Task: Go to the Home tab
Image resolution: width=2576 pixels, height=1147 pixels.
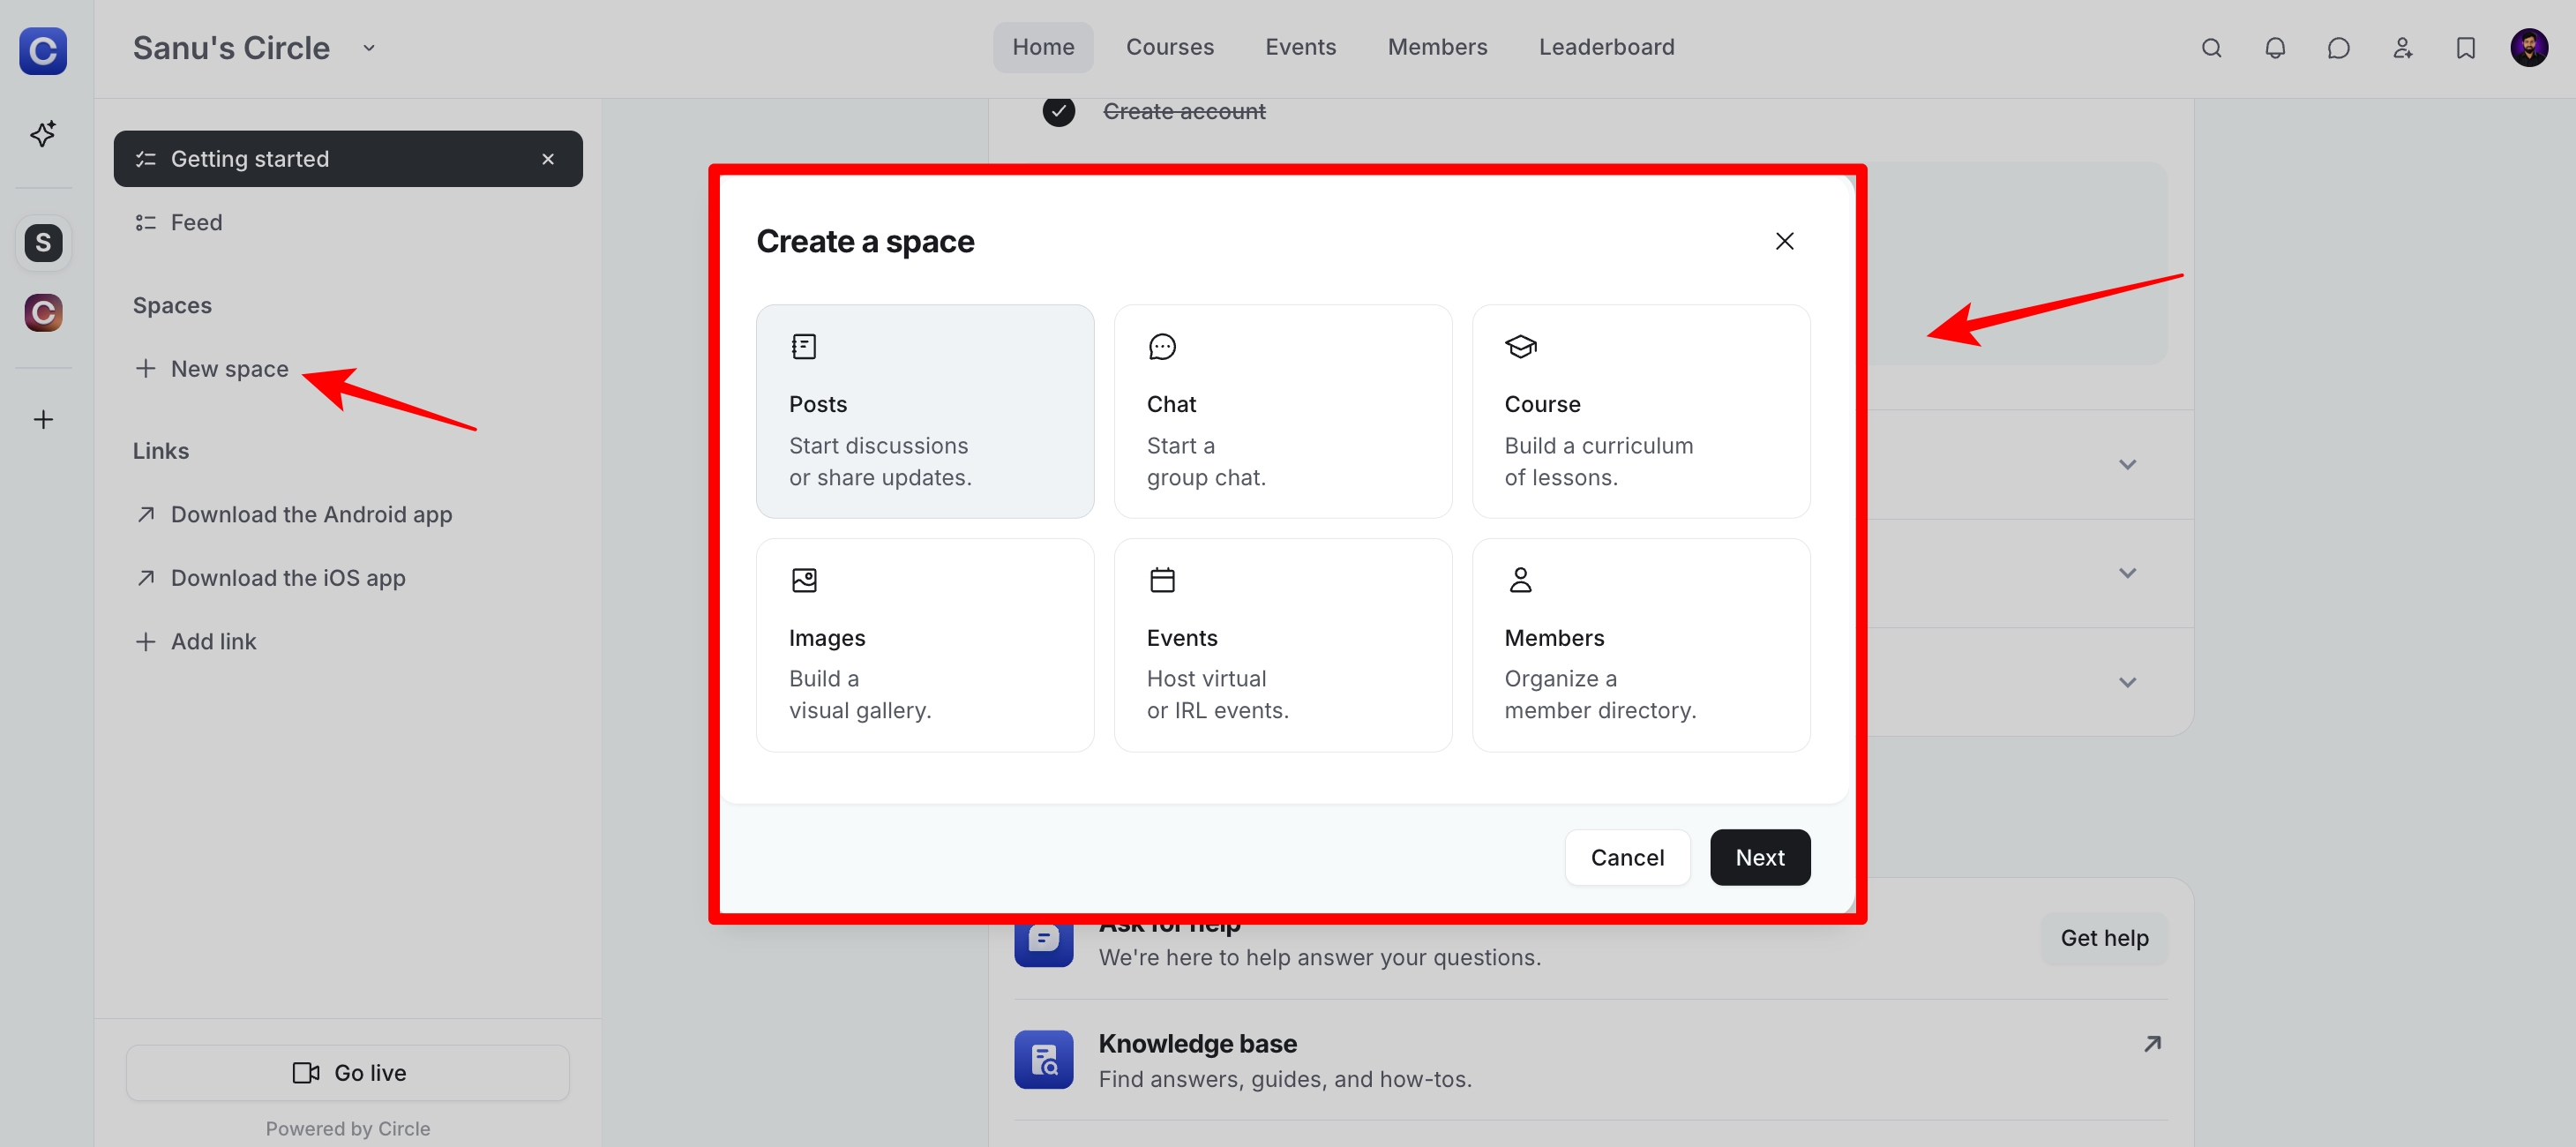Action: (1043, 47)
